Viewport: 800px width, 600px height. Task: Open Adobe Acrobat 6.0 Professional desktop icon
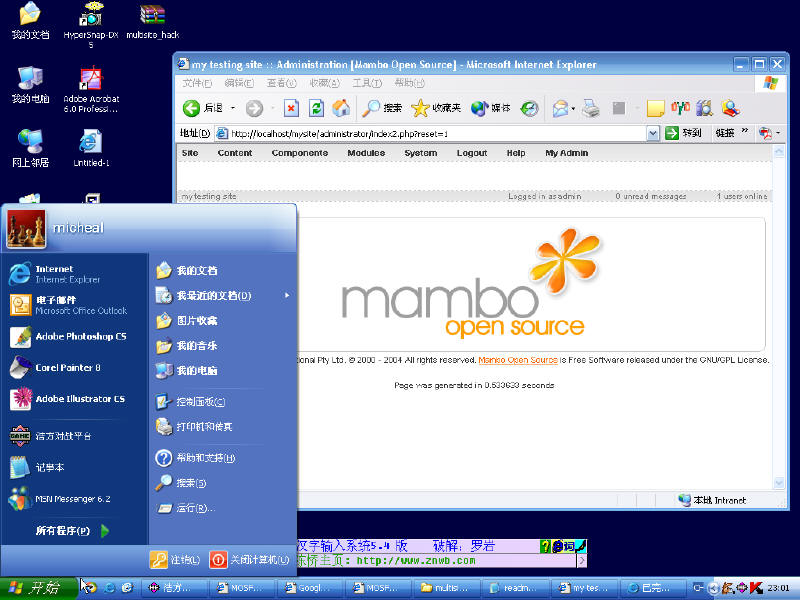coord(91,89)
